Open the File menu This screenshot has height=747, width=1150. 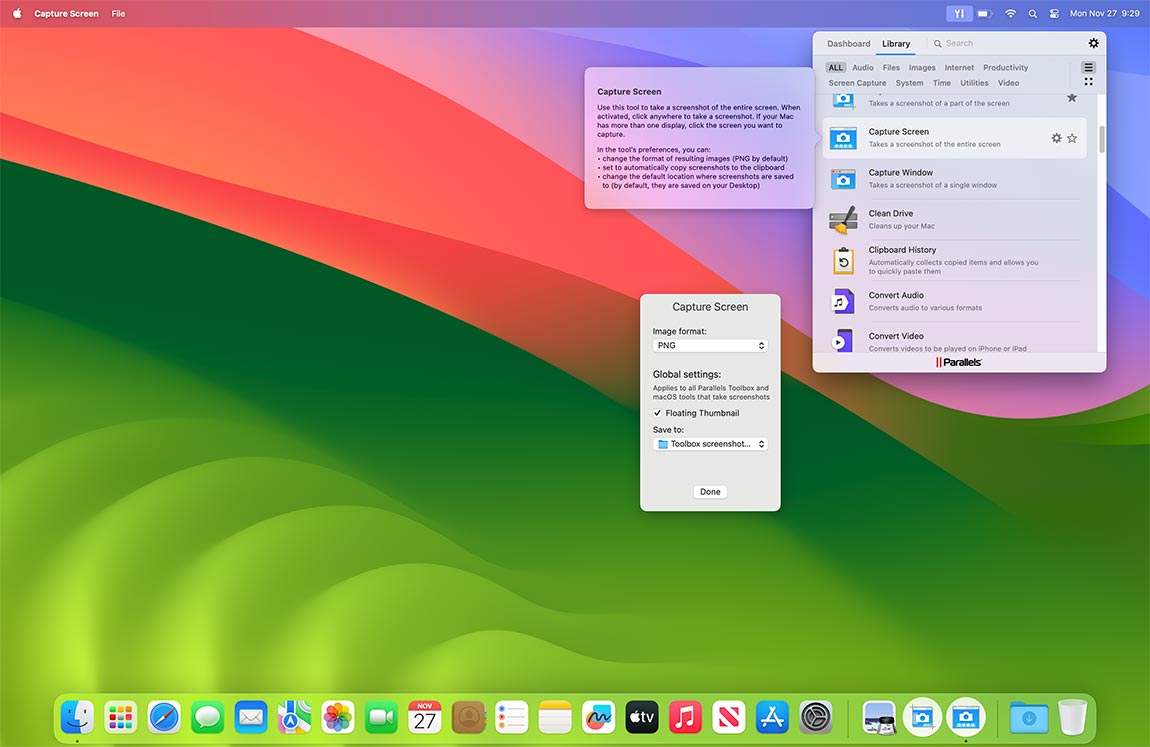pos(118,14)
